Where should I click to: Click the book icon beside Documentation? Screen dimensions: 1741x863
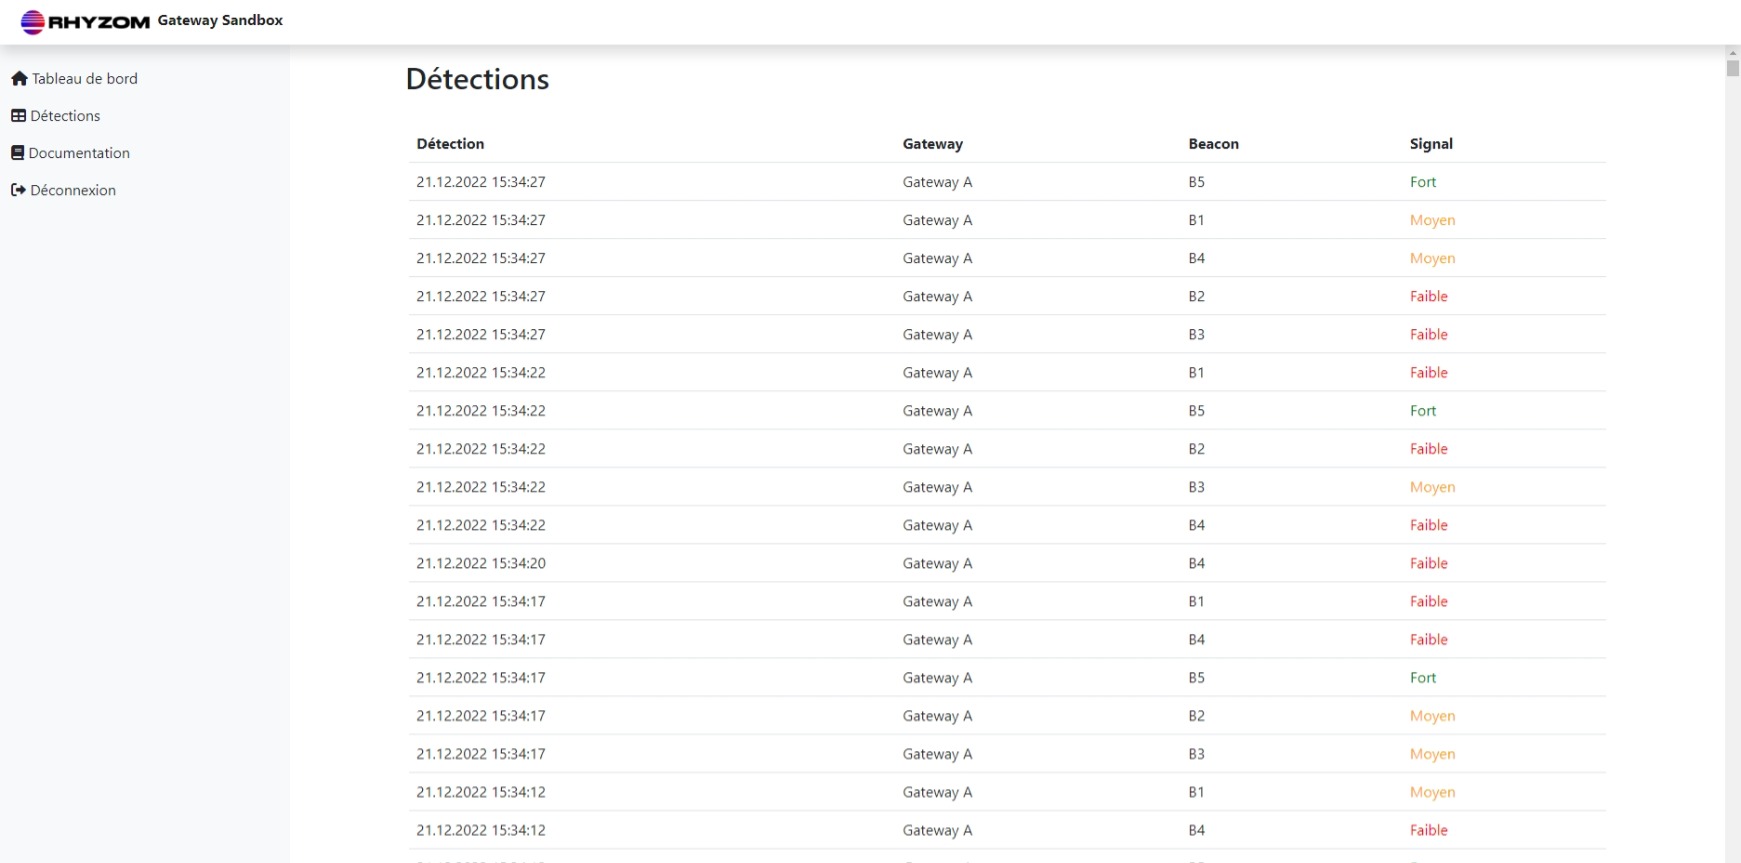click(x=17, y=153)
